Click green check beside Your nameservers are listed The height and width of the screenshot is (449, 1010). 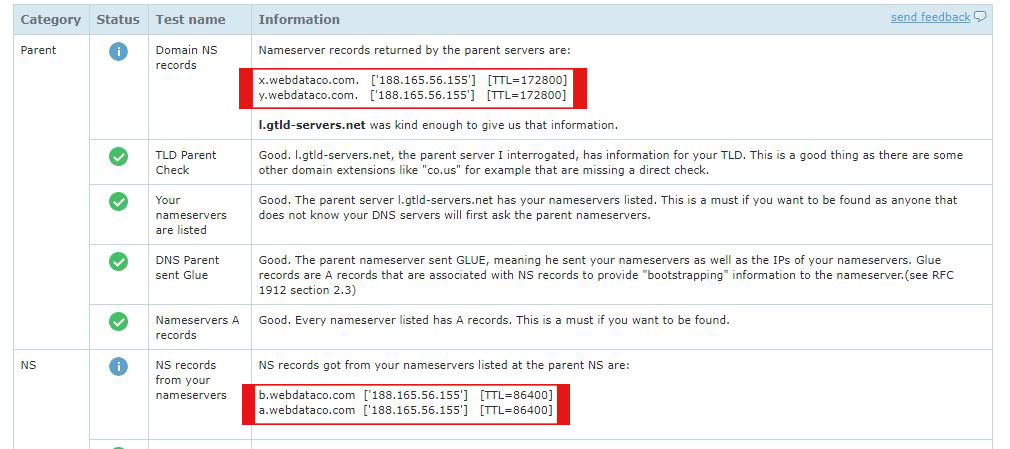(x=118, y=202)
